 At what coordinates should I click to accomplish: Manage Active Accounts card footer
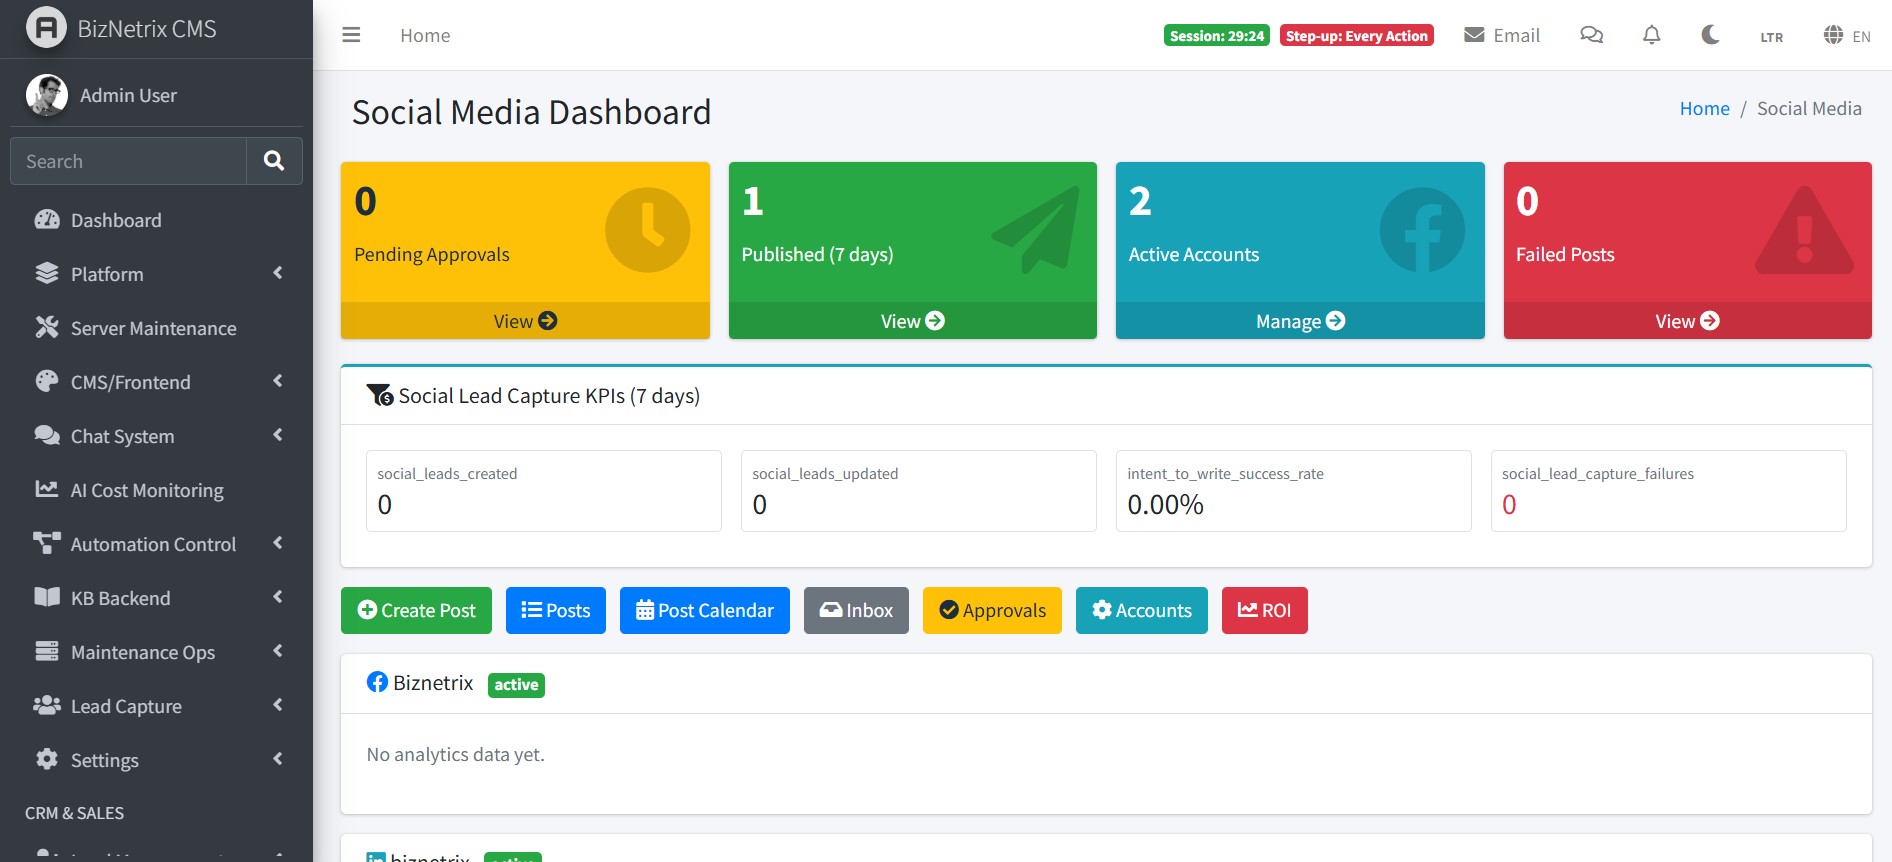point(1300,321)
